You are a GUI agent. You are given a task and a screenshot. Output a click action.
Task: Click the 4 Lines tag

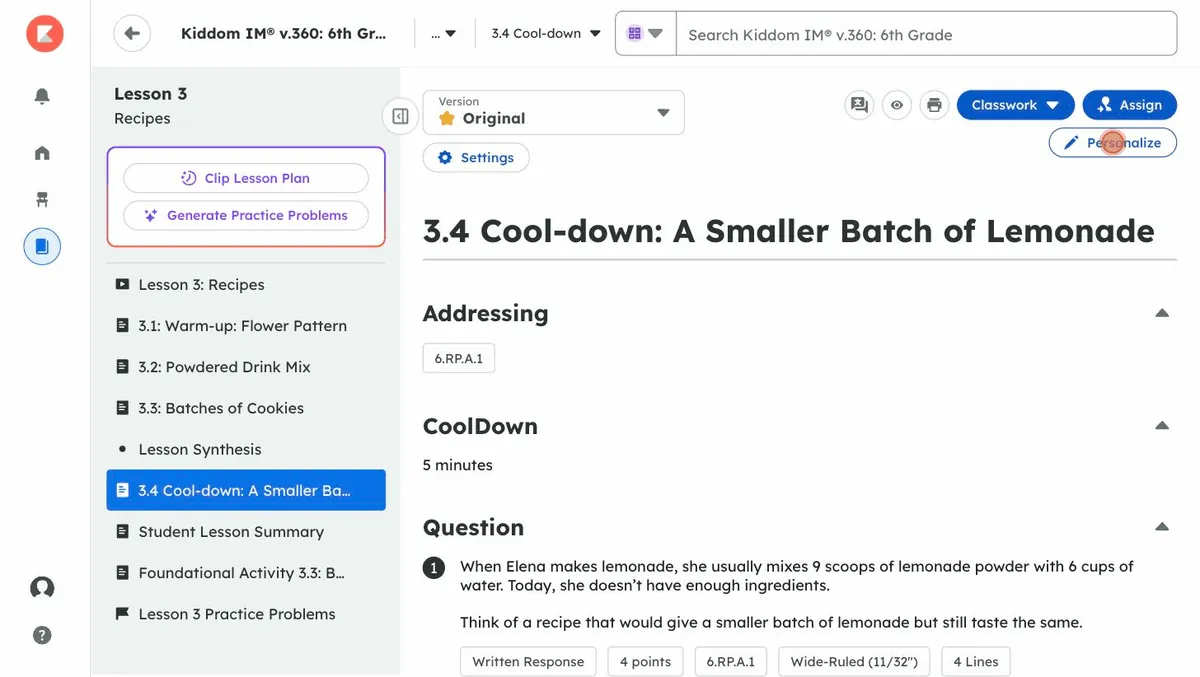coord(975,661)
